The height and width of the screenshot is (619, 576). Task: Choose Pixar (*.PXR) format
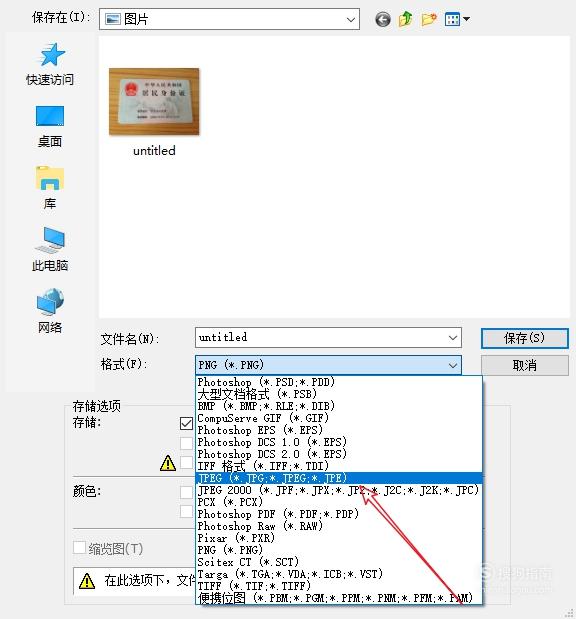(x=339, y=538)
